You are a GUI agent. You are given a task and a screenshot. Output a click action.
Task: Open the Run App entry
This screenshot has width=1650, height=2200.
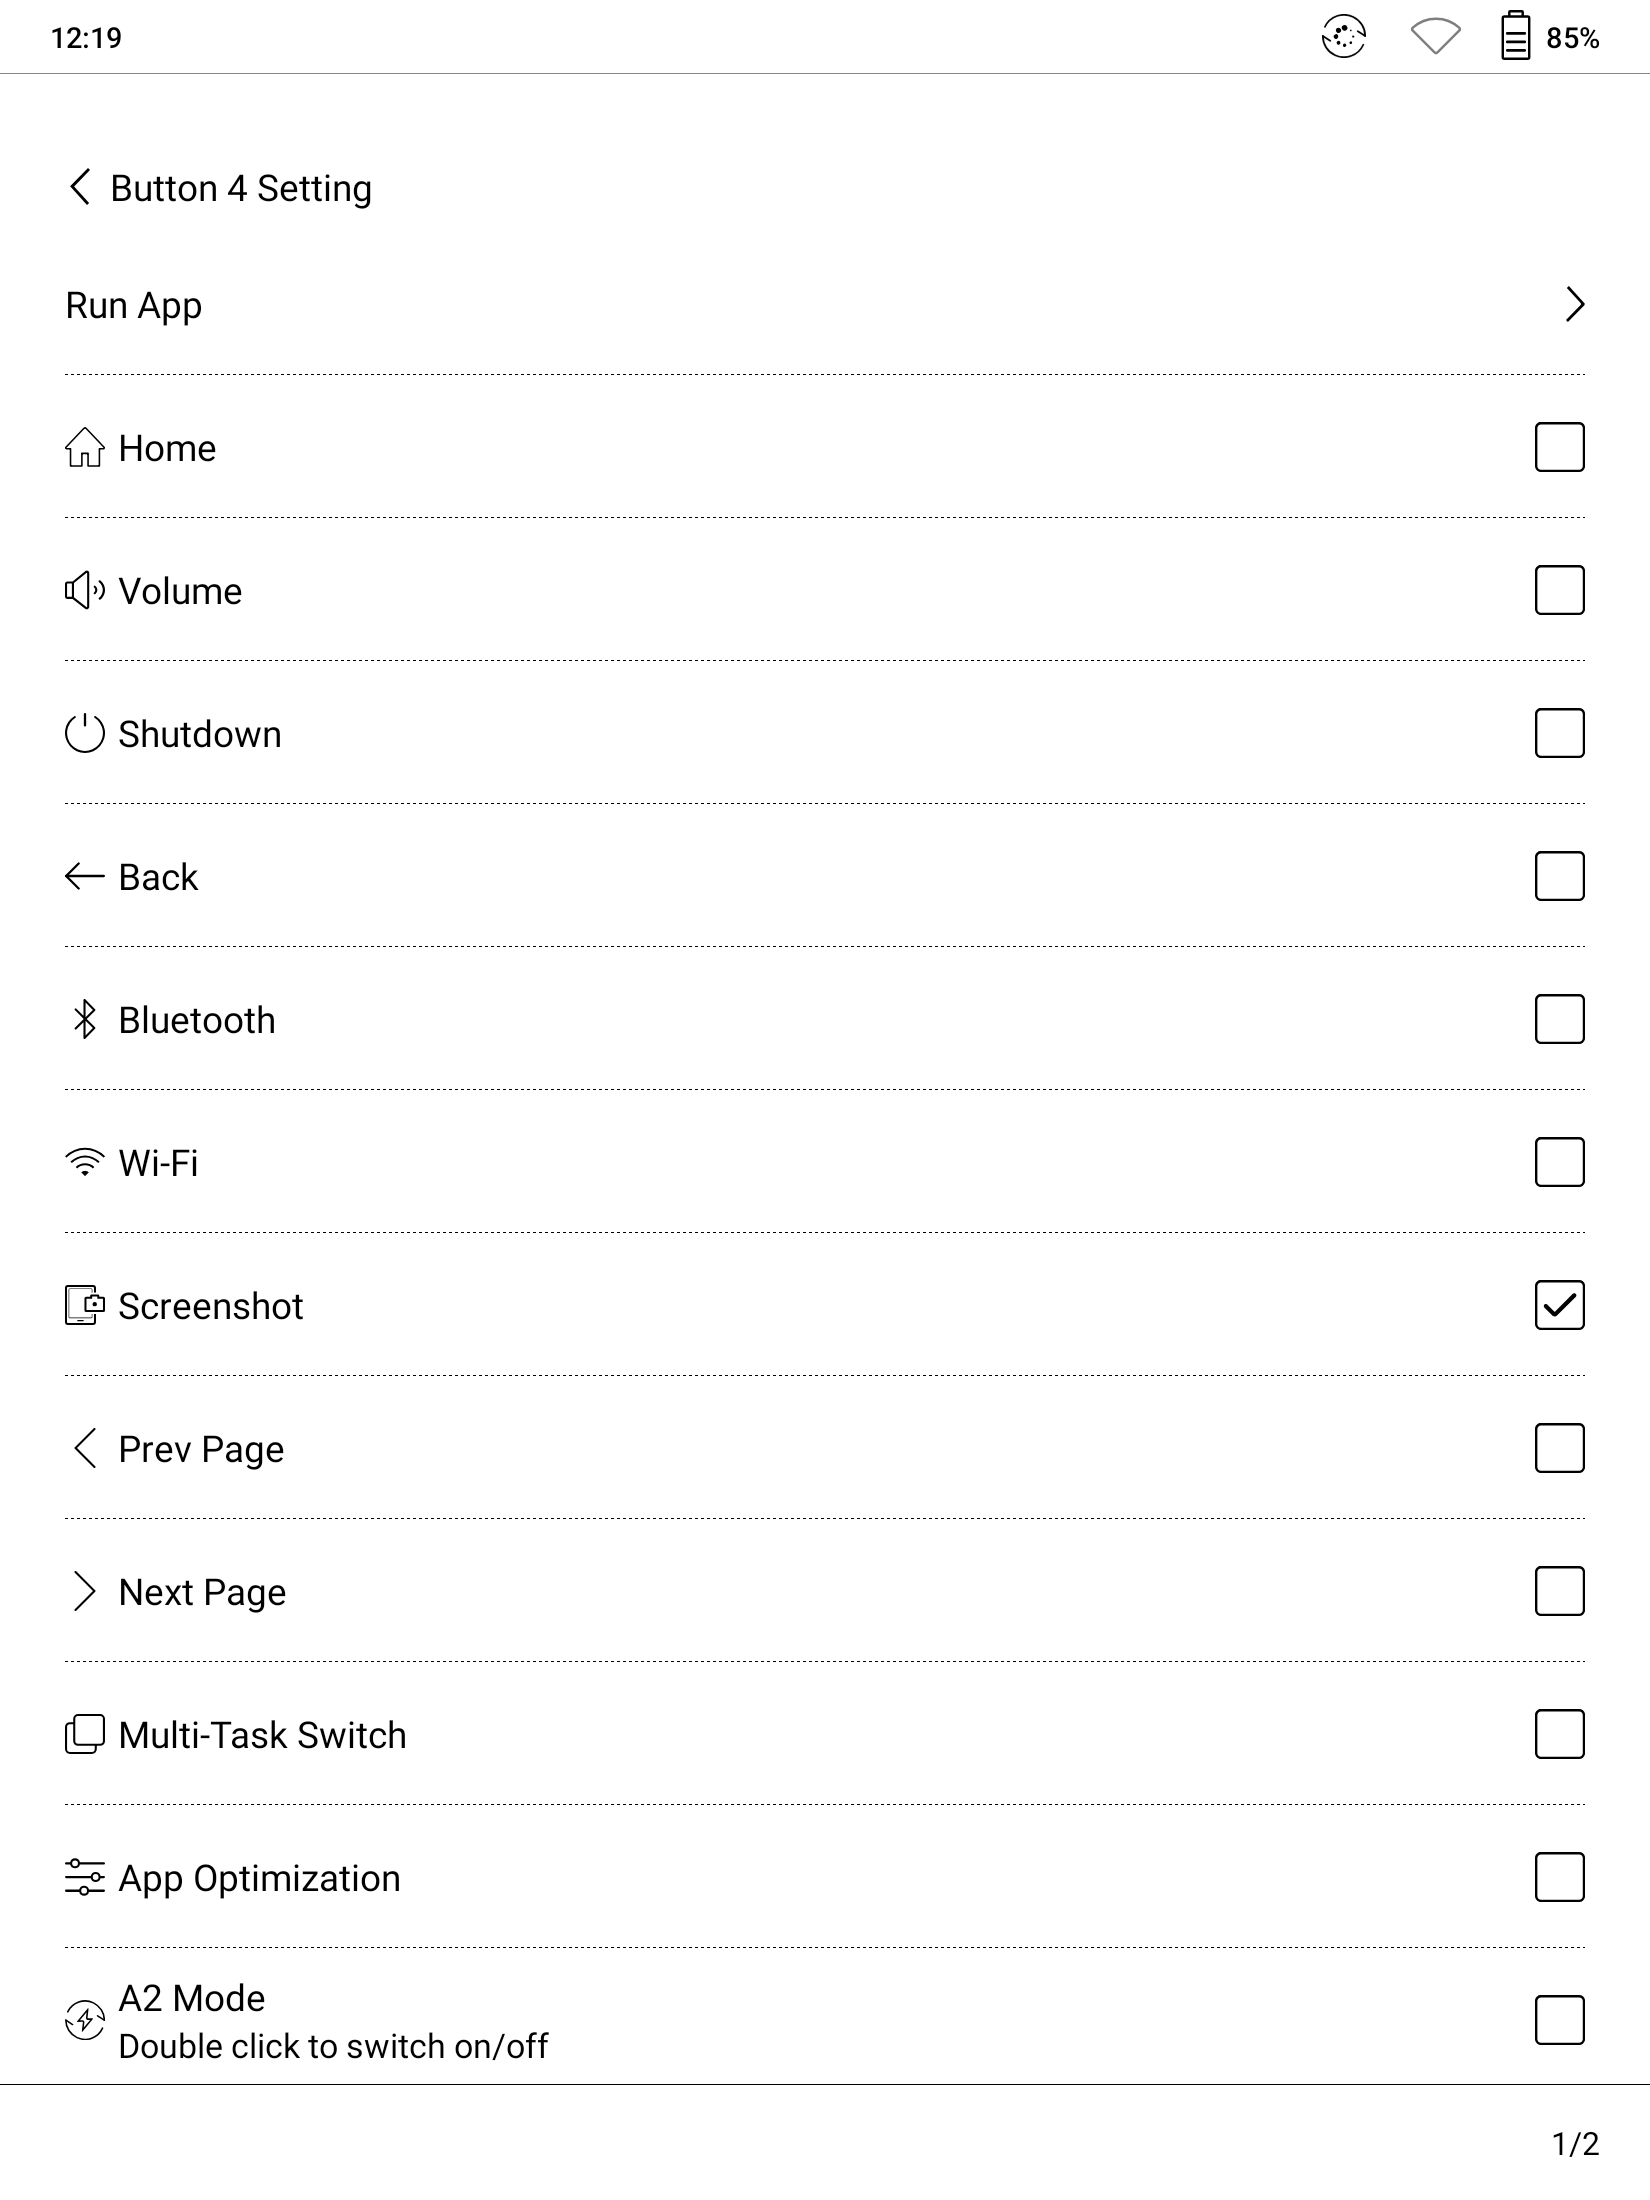[134, 305]
